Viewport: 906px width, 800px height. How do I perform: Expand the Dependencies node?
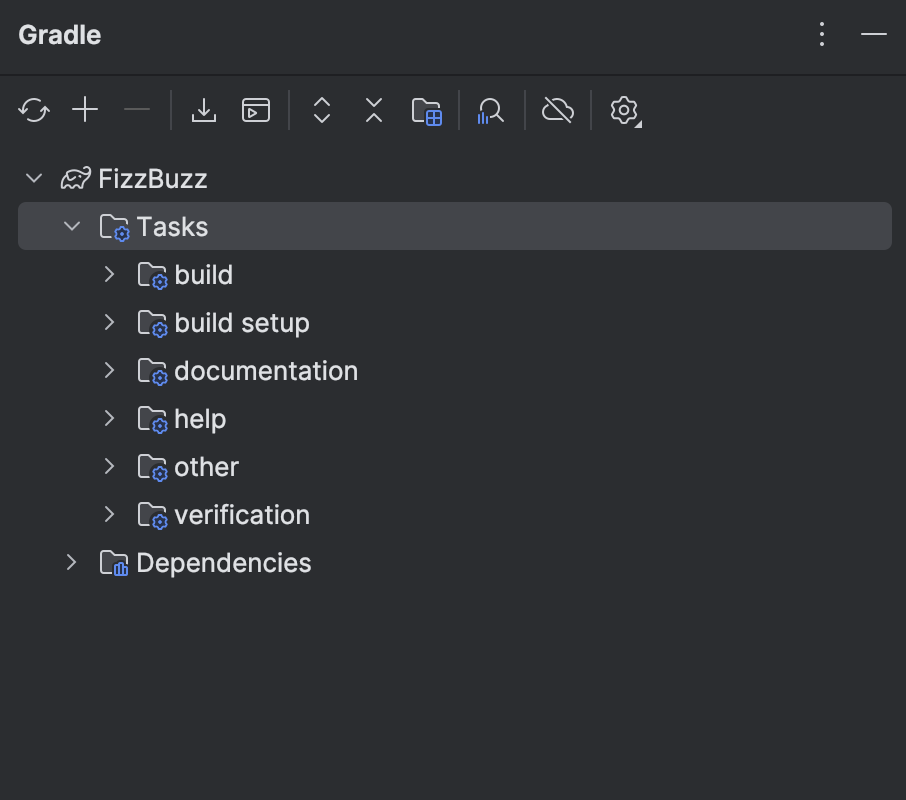click(x=71, y=562)
